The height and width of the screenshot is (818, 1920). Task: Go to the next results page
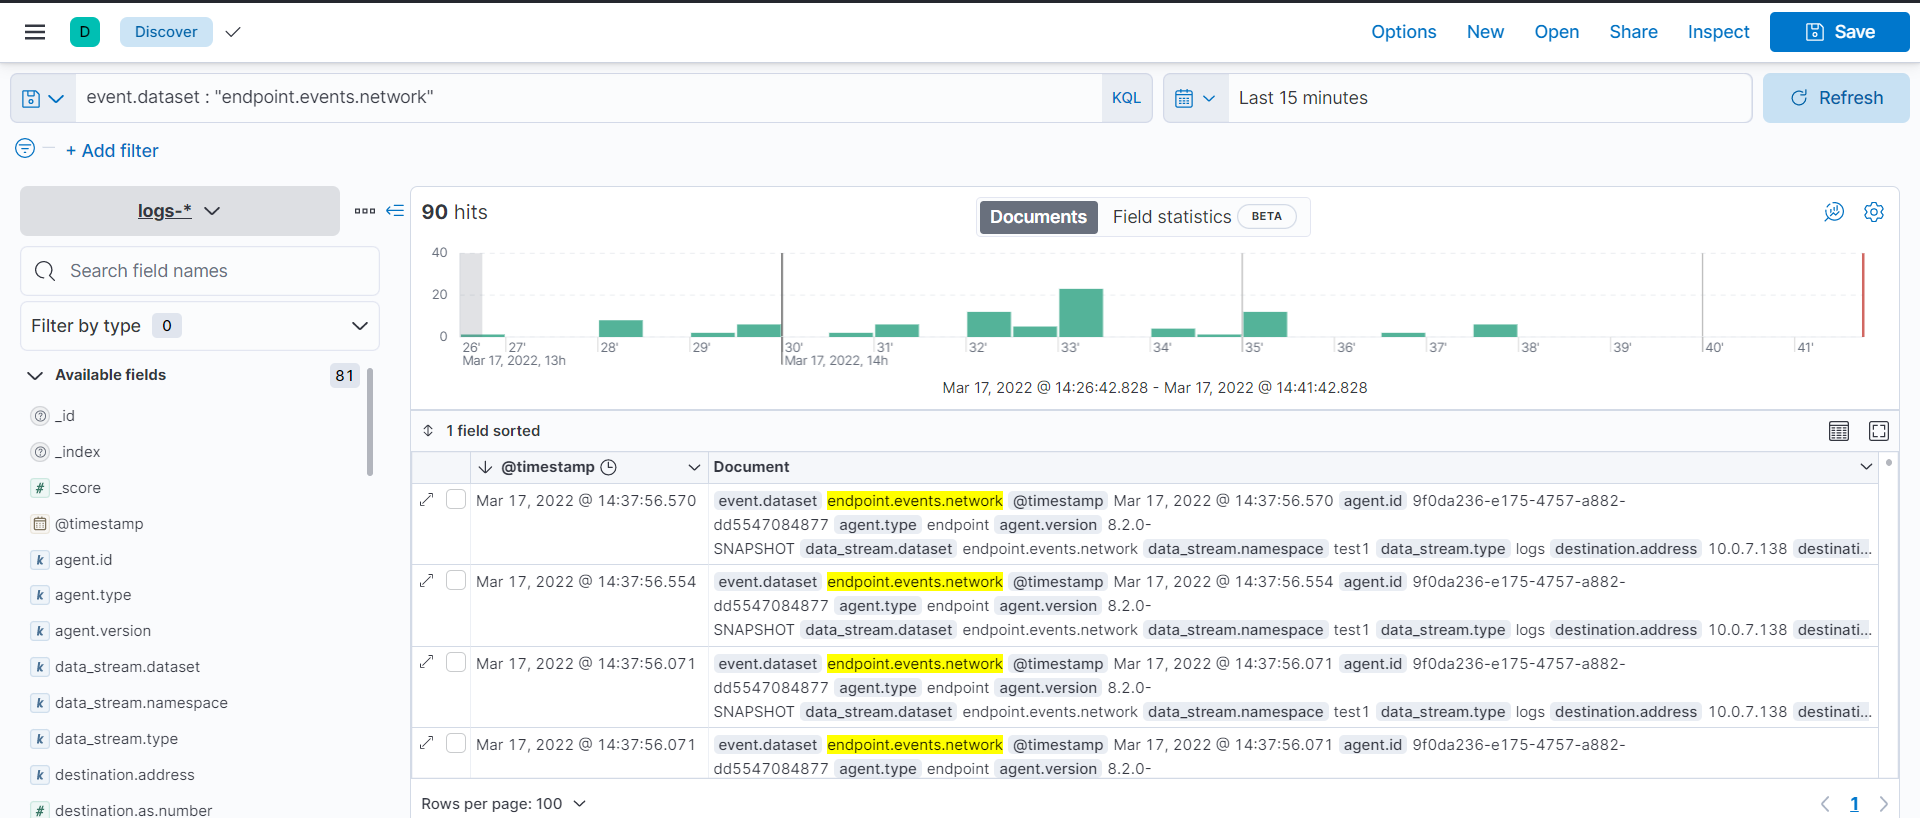pos(1884,804)
